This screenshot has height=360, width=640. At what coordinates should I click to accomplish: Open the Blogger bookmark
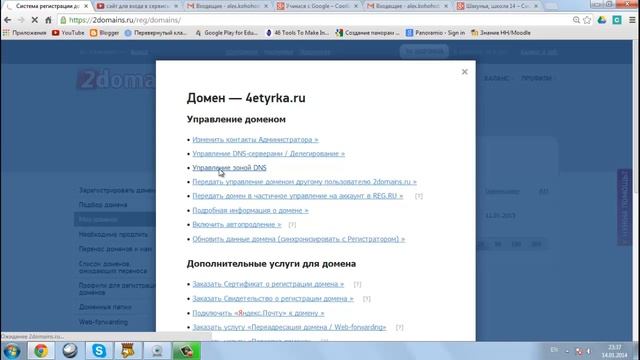coord(104,33)
